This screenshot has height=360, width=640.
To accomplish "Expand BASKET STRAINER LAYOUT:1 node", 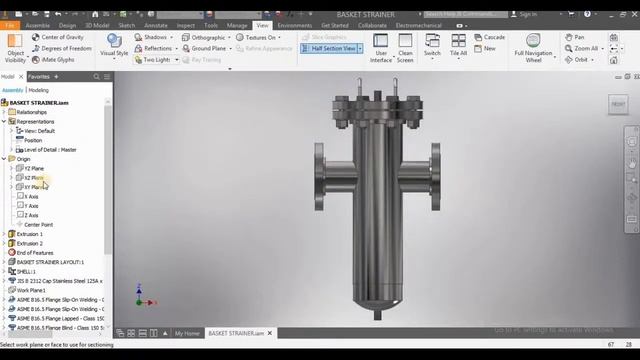I will pyautogui.click(x=4, y=262).
